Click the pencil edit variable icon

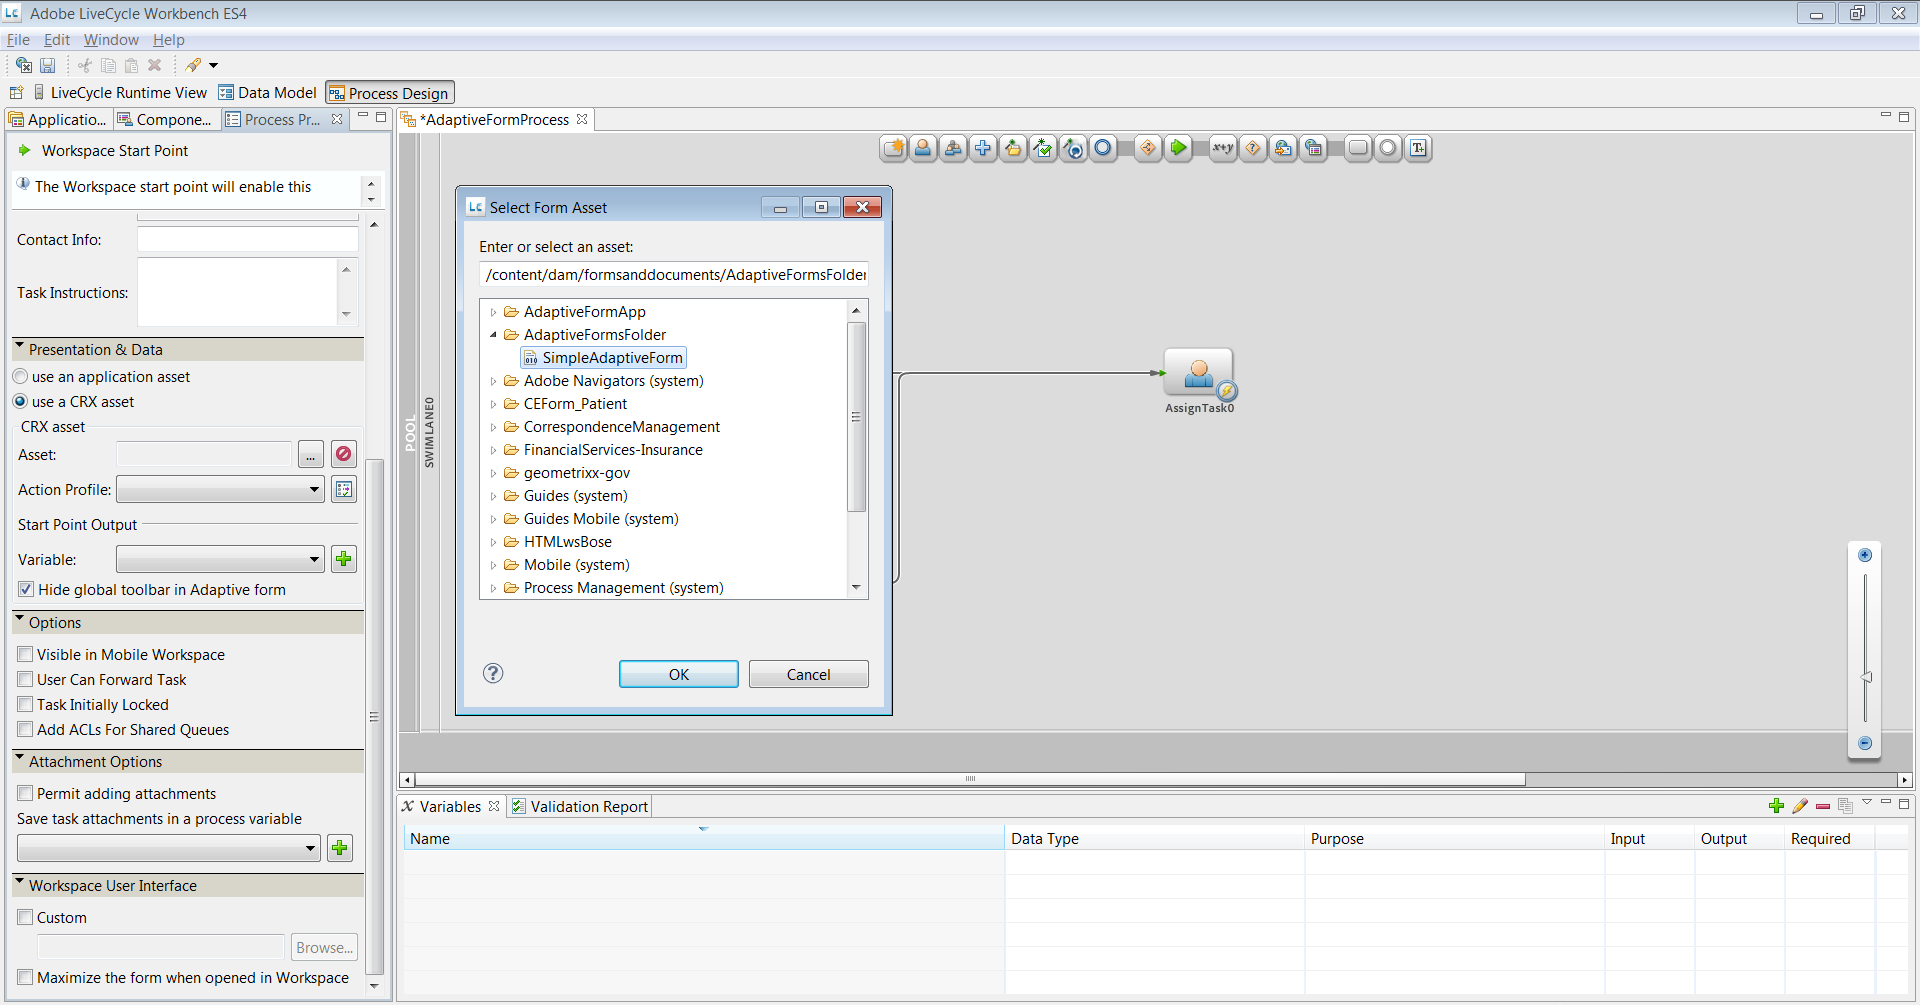coord(1800,806)
